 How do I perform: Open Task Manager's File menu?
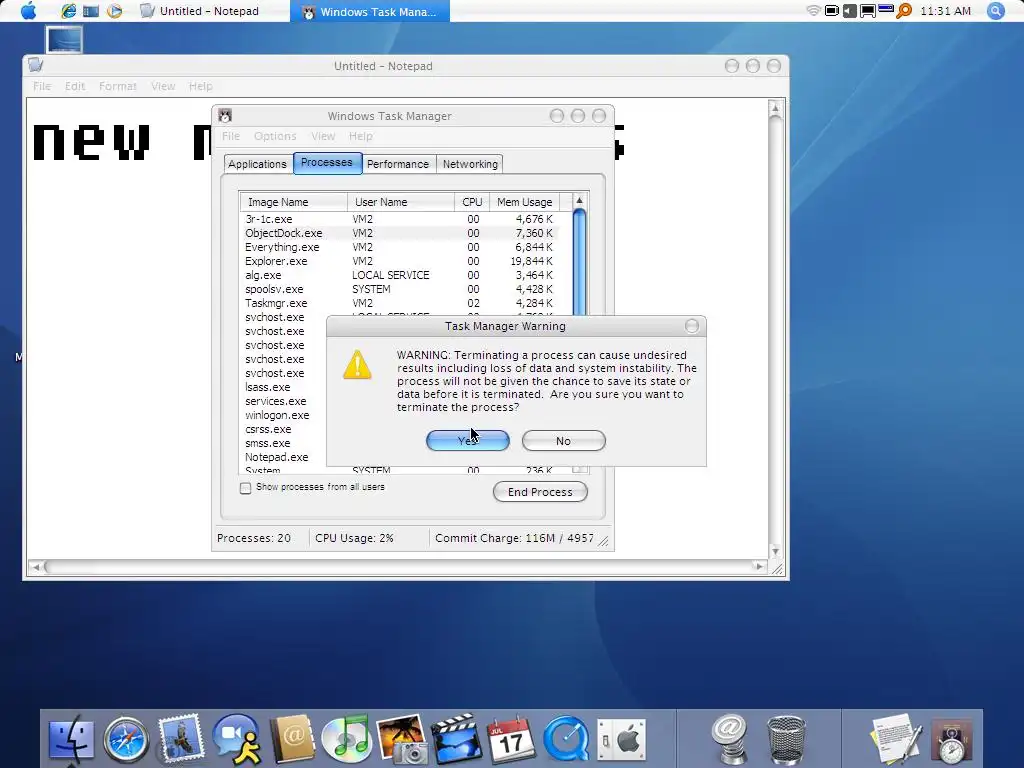tap(231, 136)
